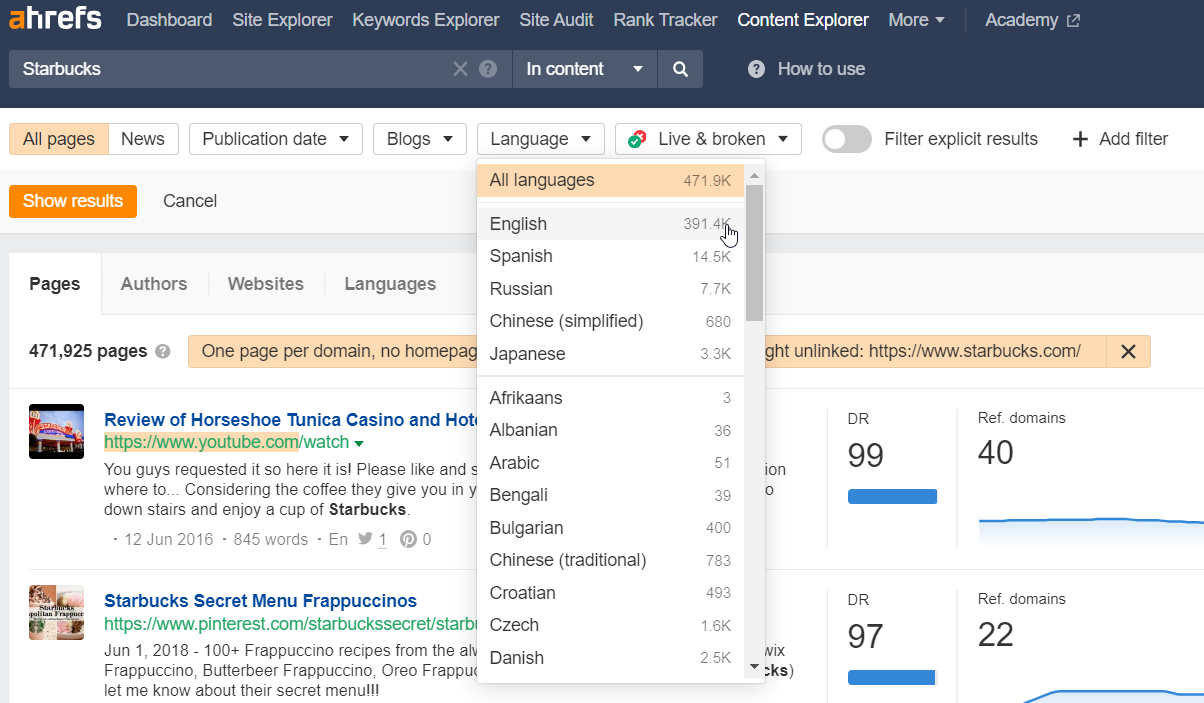
Task: Select Czech language
Action: click(x=611, y=625)
